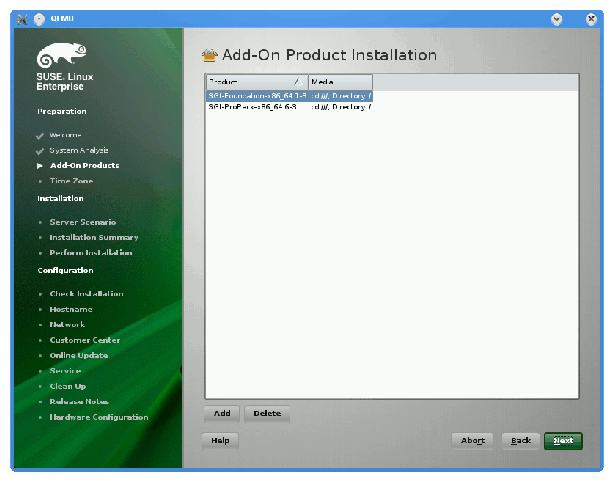Image resolution: width=614 pixels, height=482 pixels.
Task: Proceed with the Next button
Action: point(563,441)
